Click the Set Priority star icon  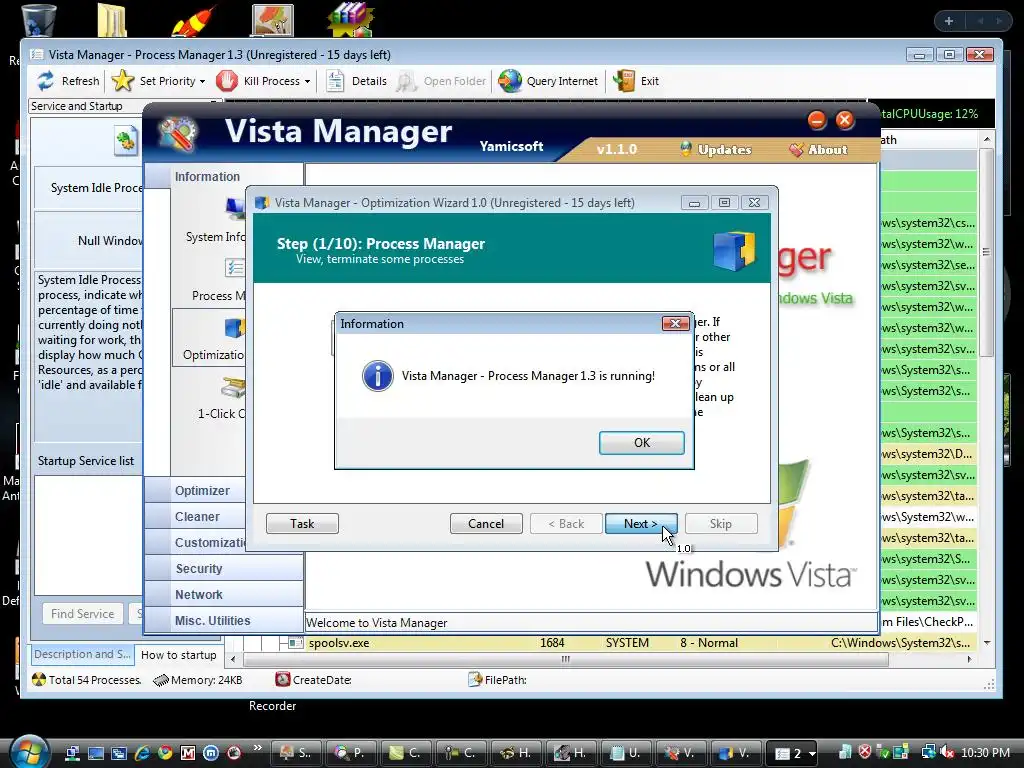(x=123, y=81)
